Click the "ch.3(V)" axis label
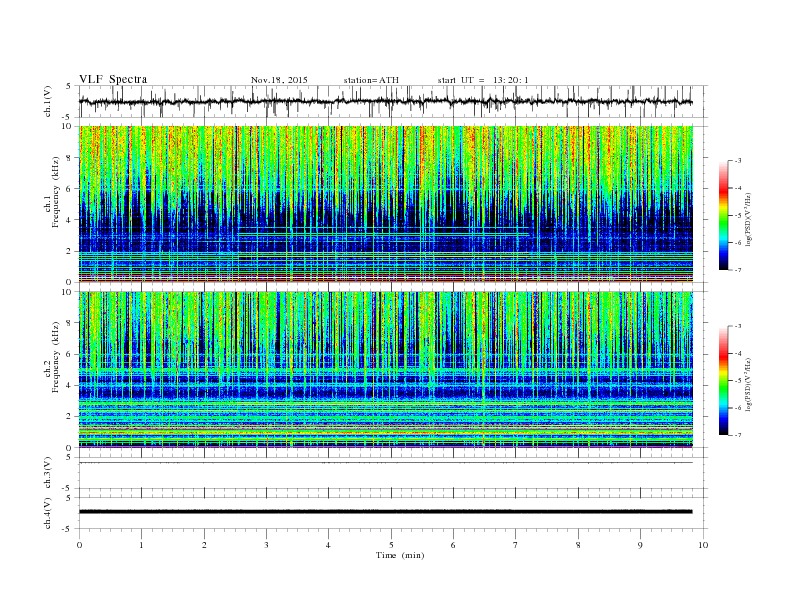Viewport: 792px width, 612px height. [48, 473]
